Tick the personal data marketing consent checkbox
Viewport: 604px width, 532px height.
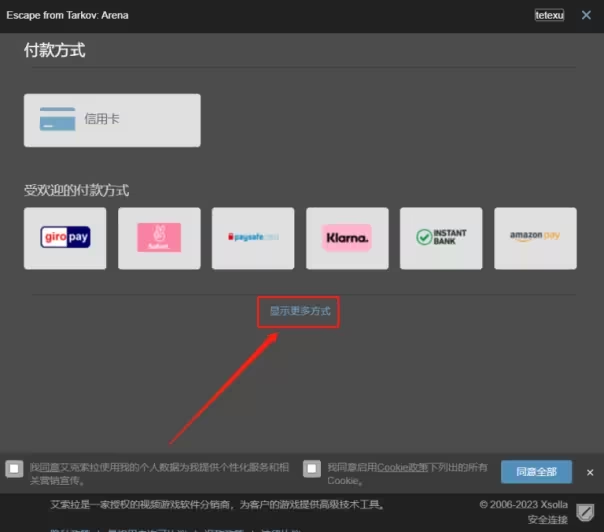pos(14,469)
